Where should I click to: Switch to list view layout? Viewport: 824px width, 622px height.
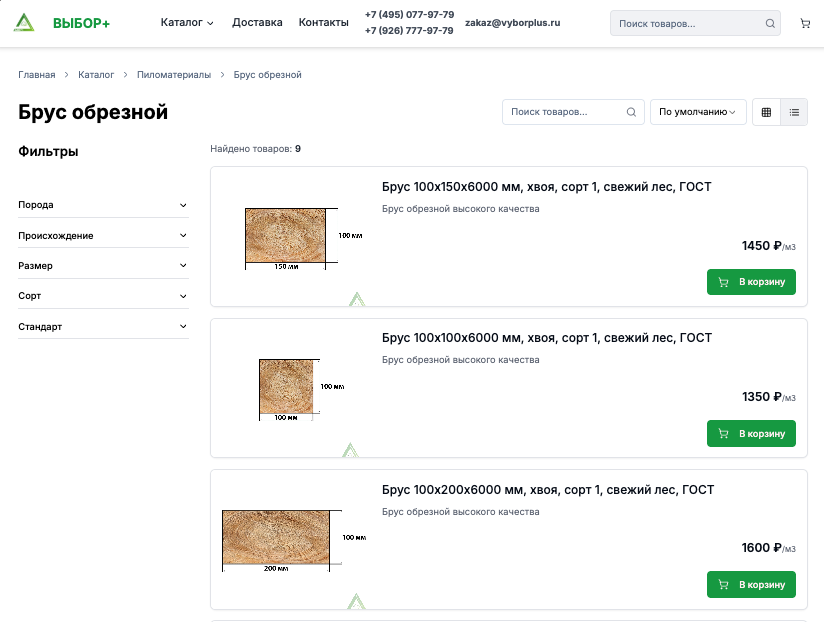[794, 112]
